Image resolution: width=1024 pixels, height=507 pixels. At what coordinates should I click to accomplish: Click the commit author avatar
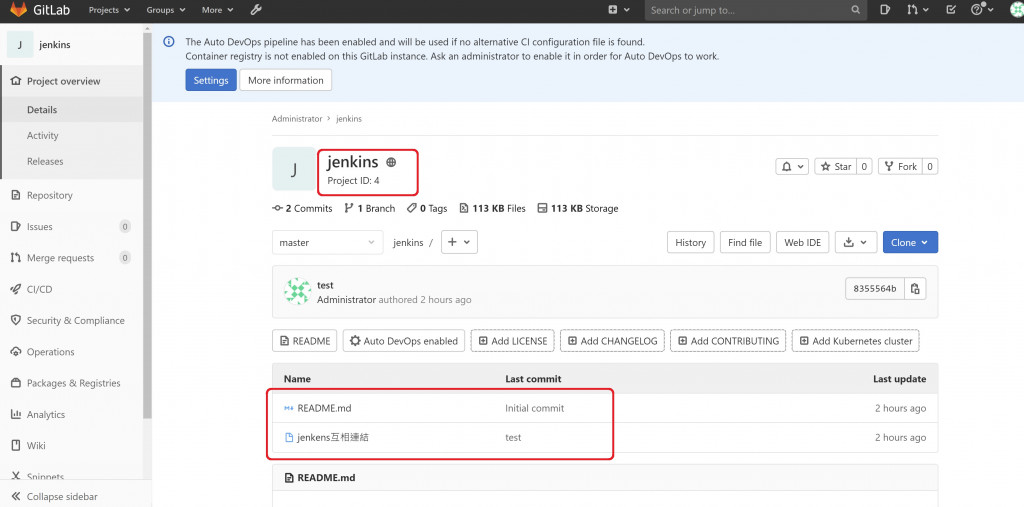[x=297, y=291]
